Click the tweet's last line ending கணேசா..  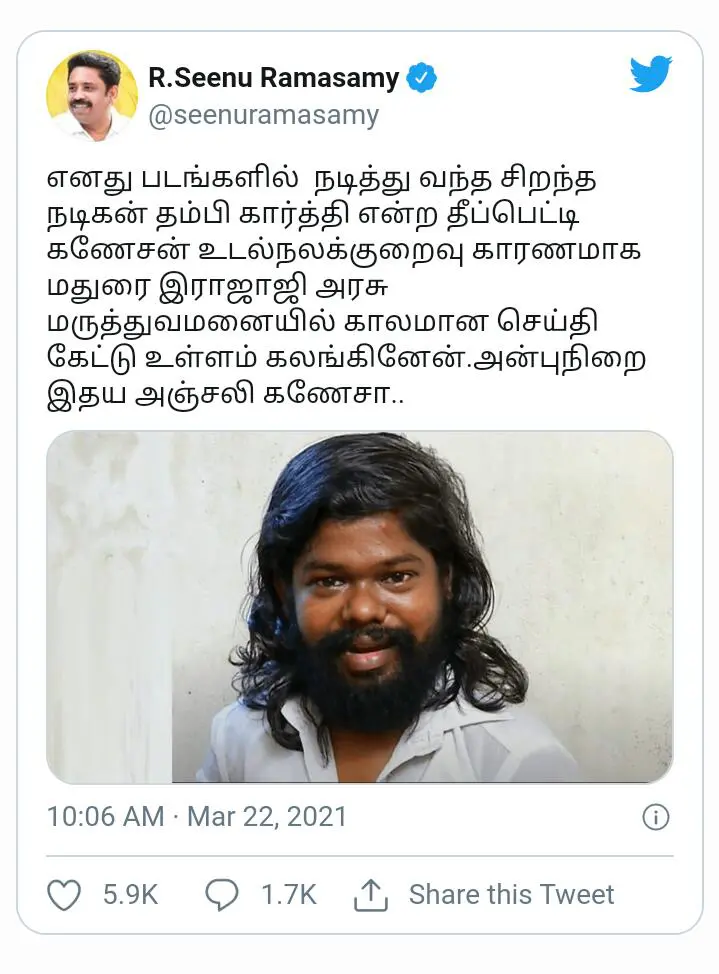pos(226,396)
